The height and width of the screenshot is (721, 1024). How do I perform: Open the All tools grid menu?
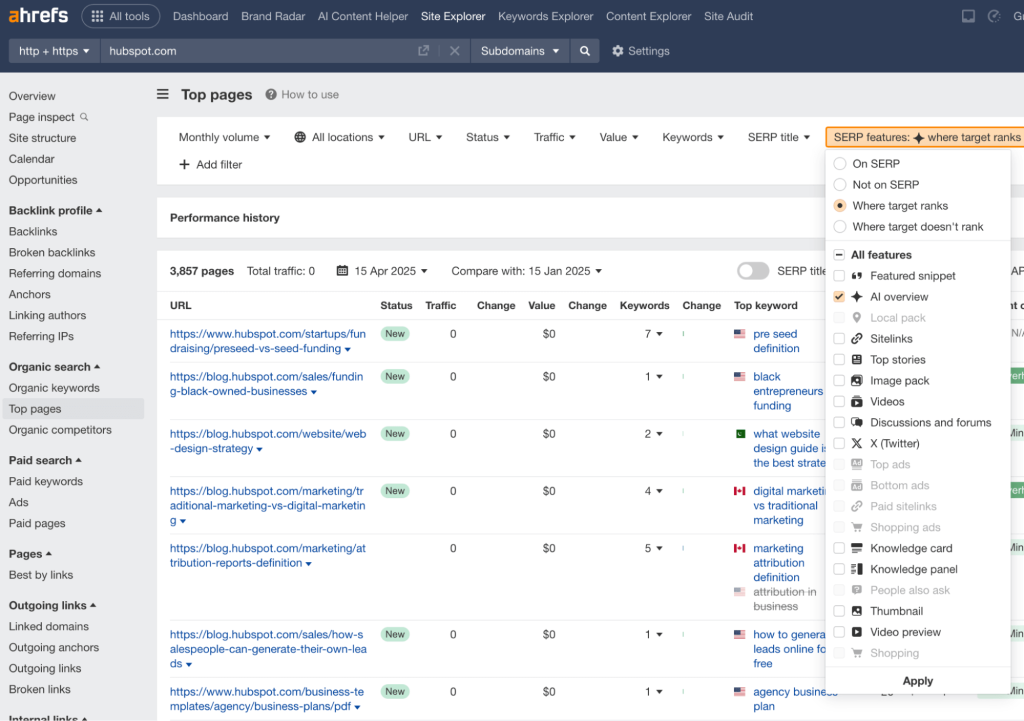120,16
